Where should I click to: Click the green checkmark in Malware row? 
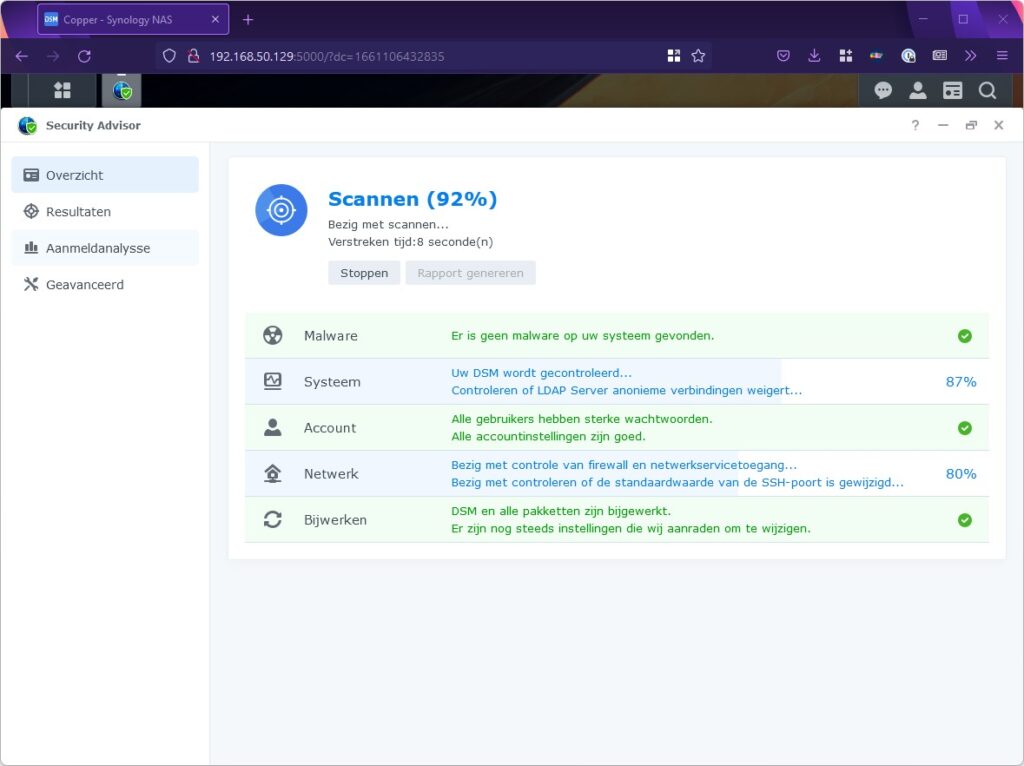[965, 336]
